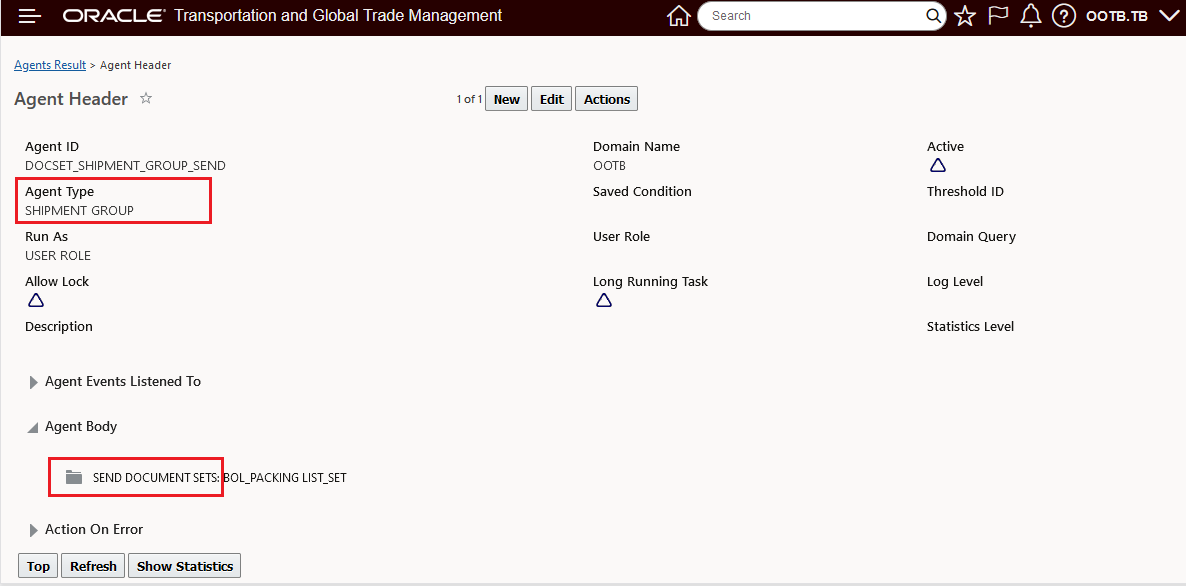Click the Agents Result breadcrumb link
Image resolution: width=1186 pixels, height=586 pixels.
tap(50, 65)
